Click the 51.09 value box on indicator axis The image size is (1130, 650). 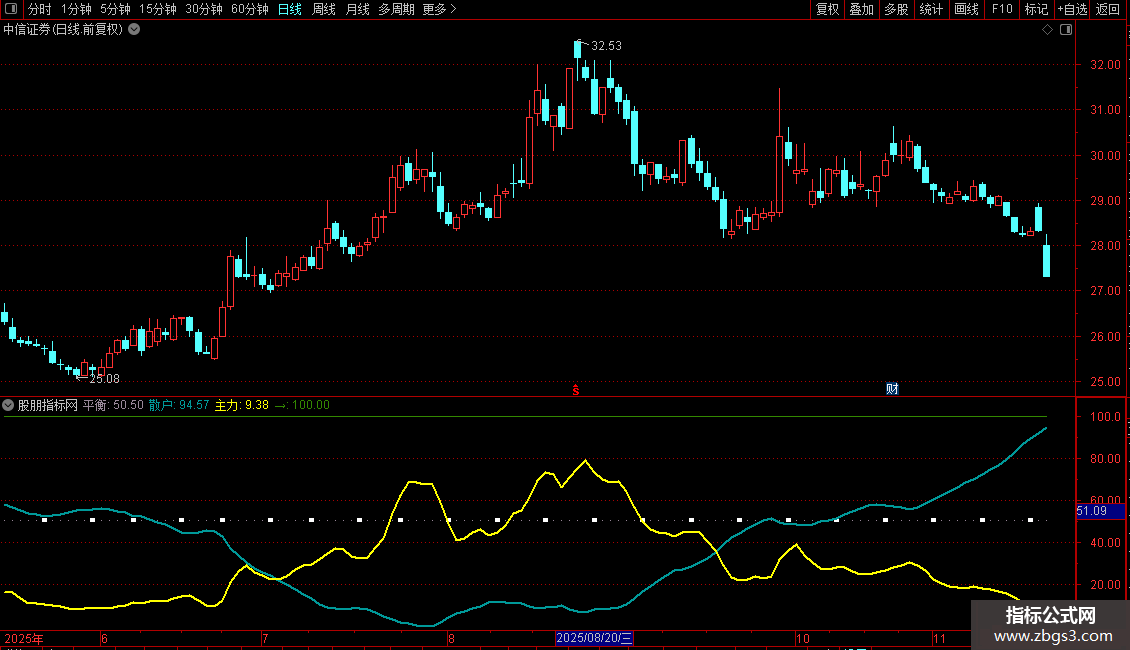tap(1100, 511)
